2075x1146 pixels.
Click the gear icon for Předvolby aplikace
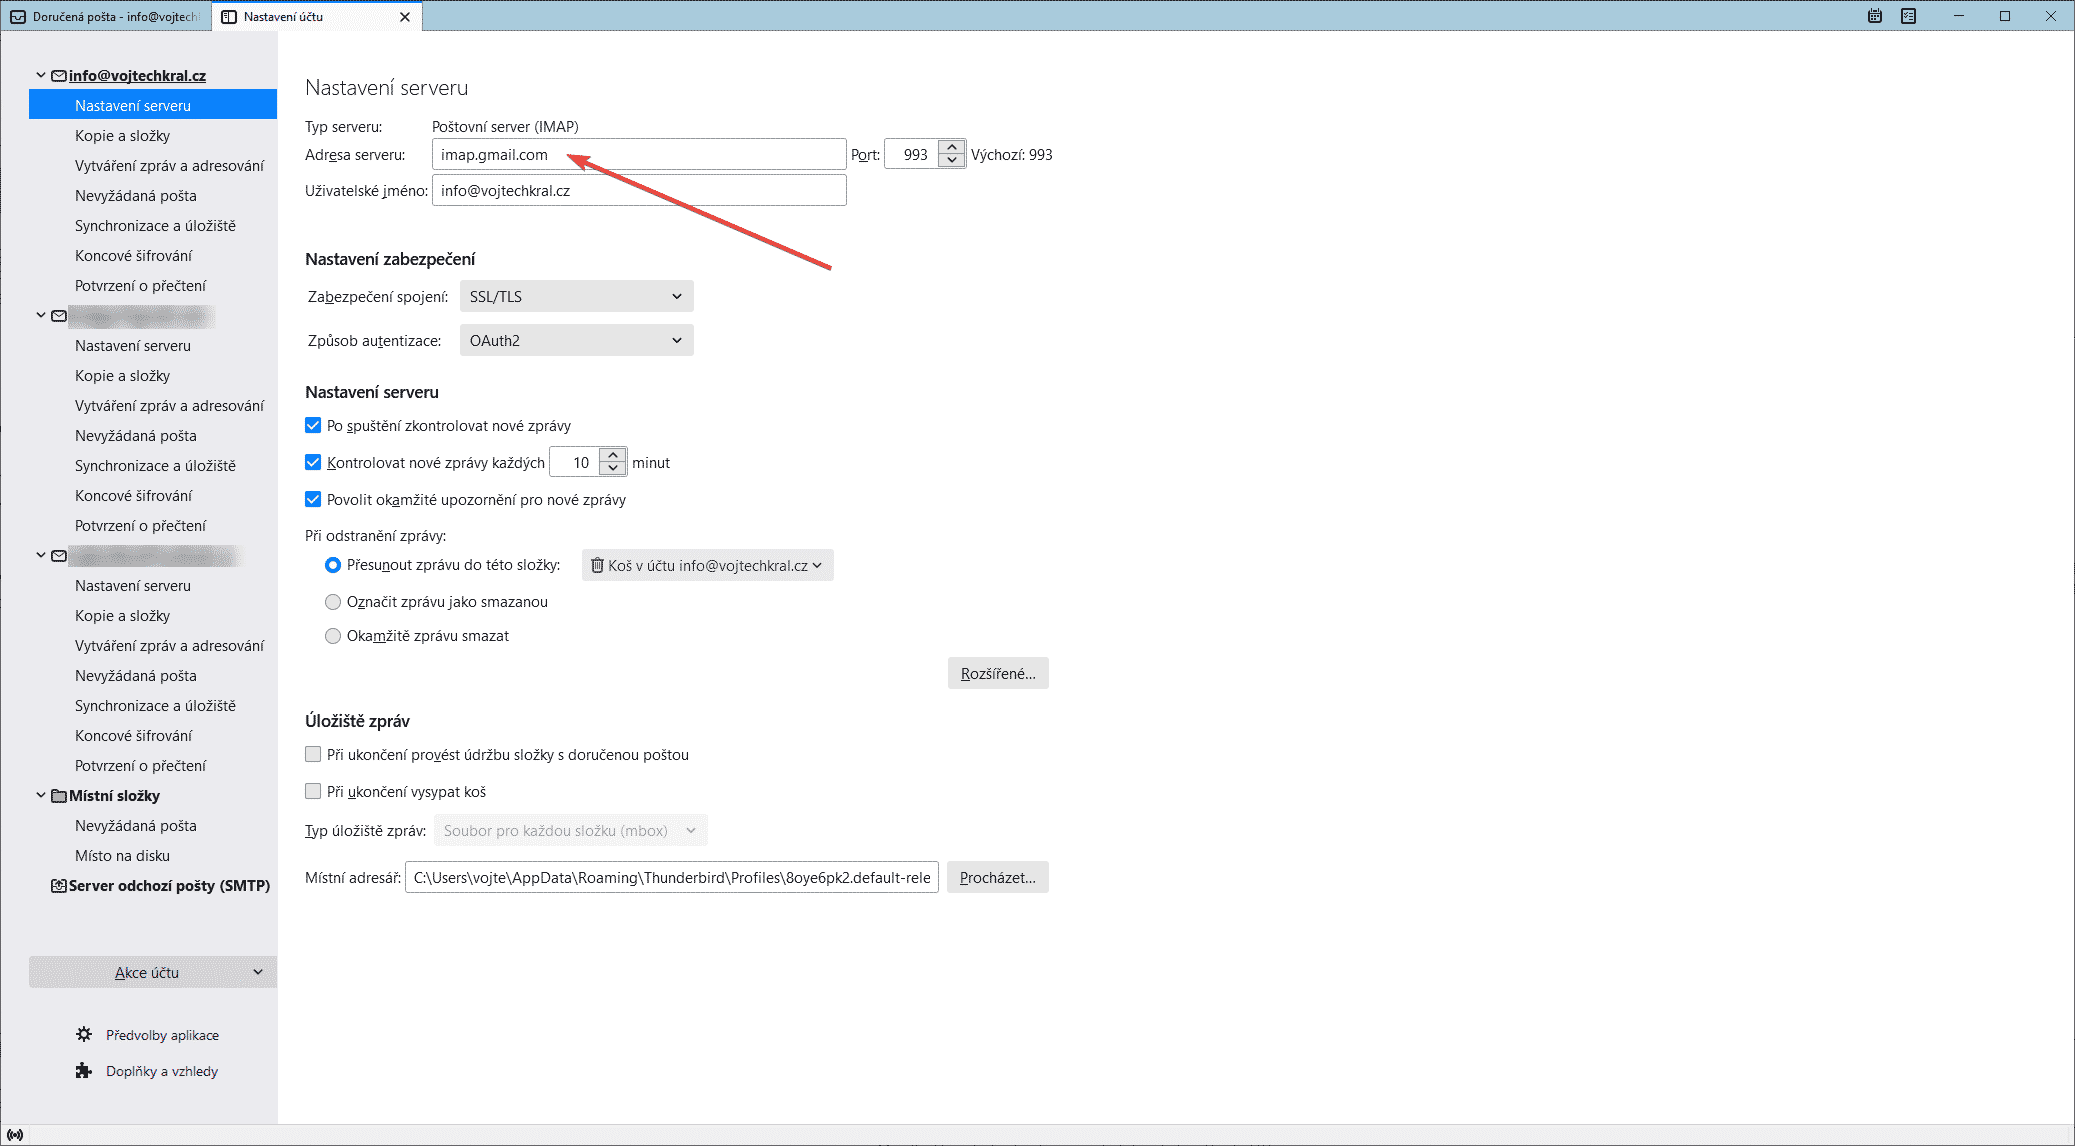[84, 1034]
